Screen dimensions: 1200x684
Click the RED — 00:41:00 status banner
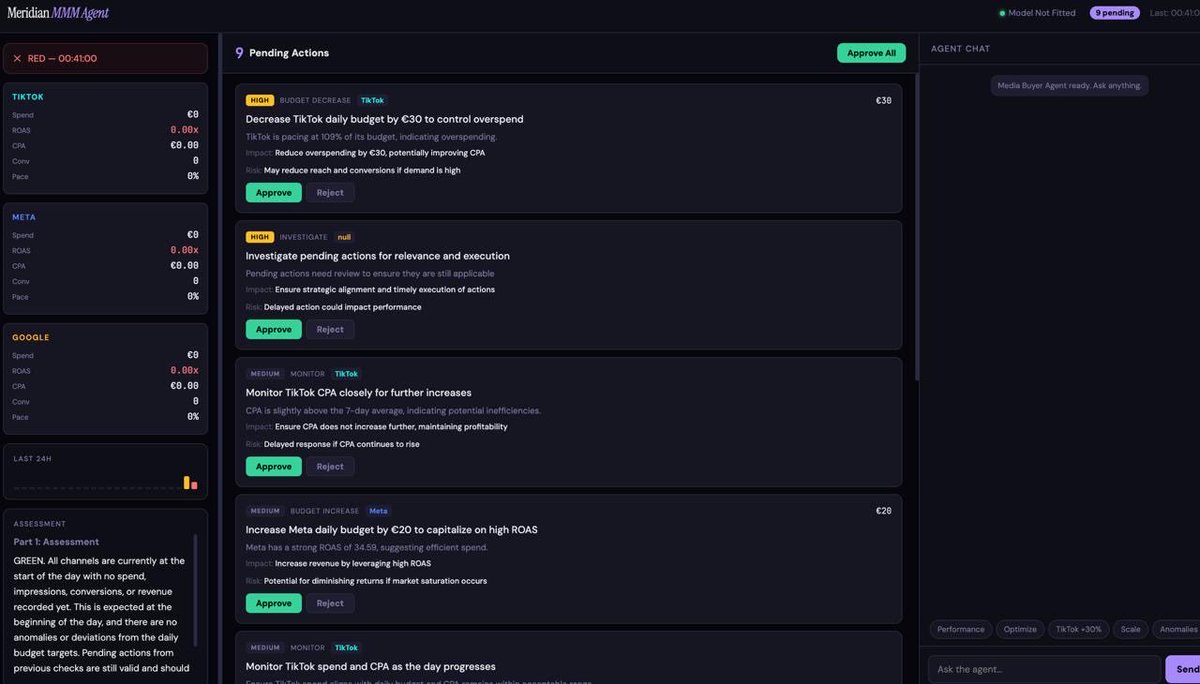(x=105, y=59)
